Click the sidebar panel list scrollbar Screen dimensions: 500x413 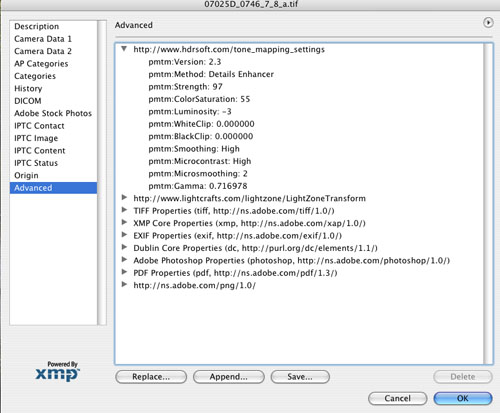coord(102,173)
